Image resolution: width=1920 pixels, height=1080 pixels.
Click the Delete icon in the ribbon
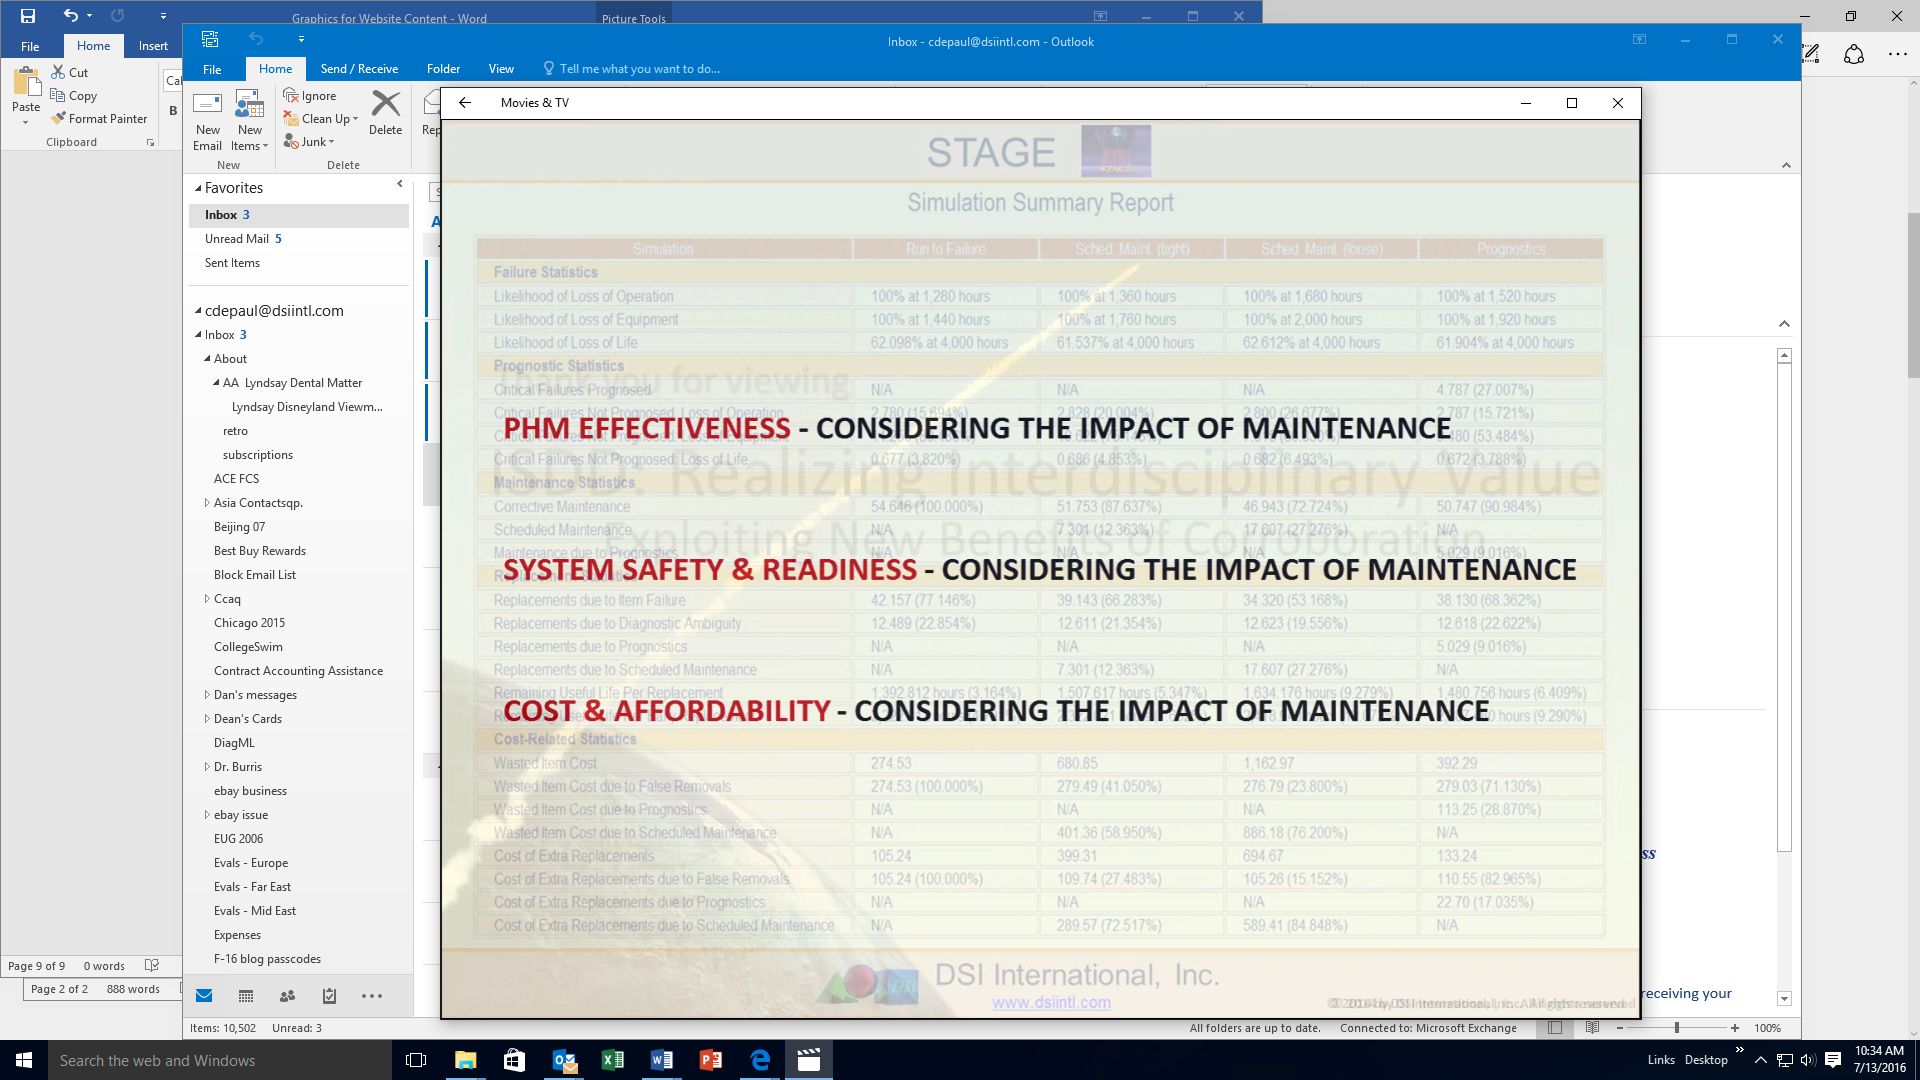(x=385, y=104)
